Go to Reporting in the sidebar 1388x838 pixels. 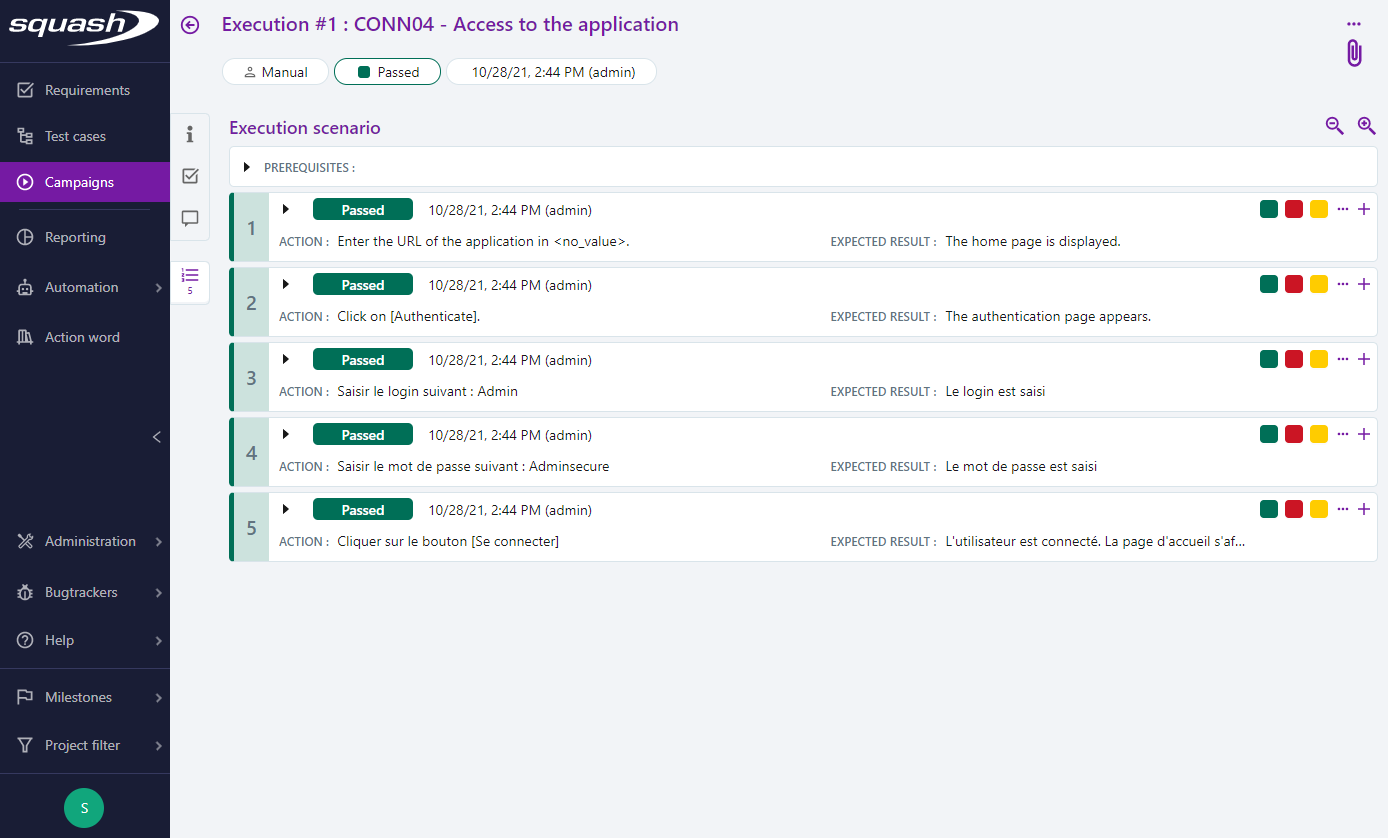75,237
